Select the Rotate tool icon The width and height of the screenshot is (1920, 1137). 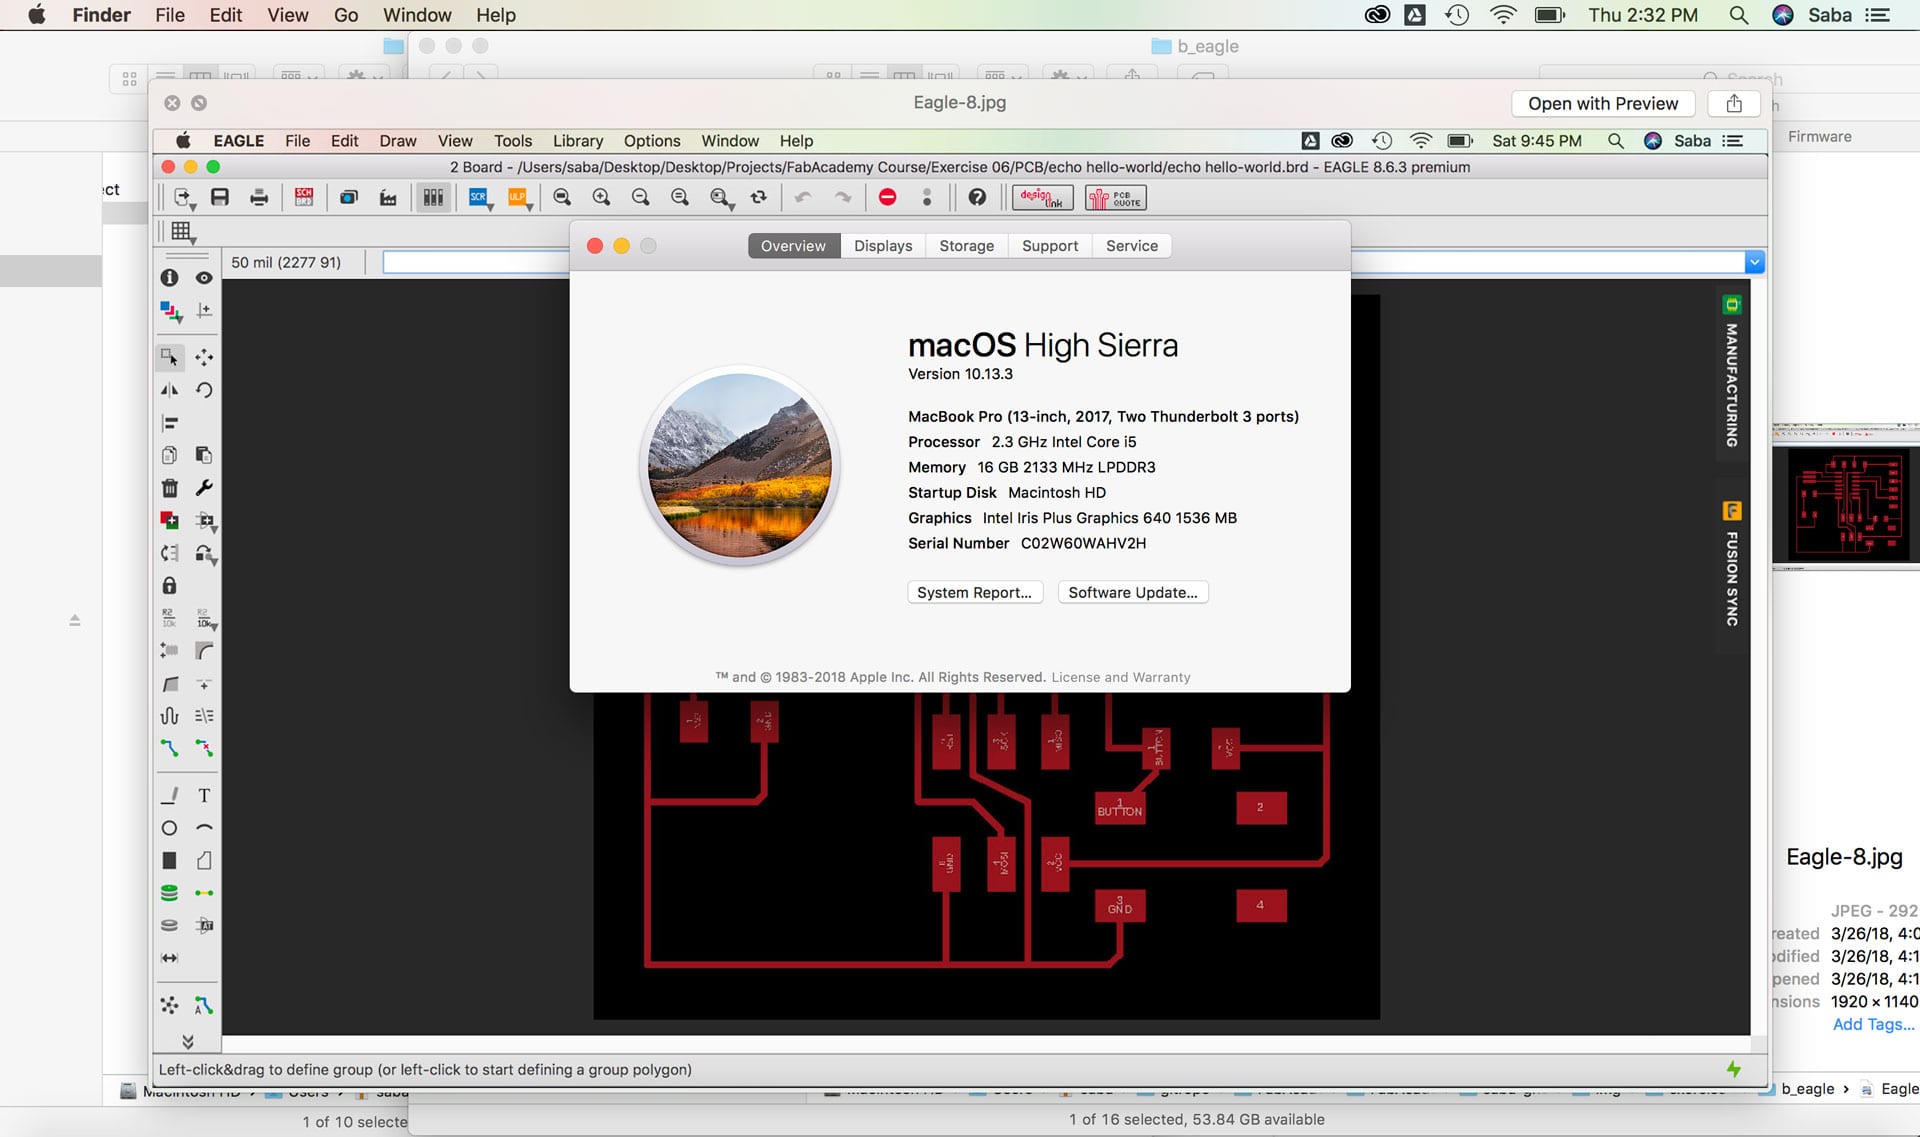point(204,390)
